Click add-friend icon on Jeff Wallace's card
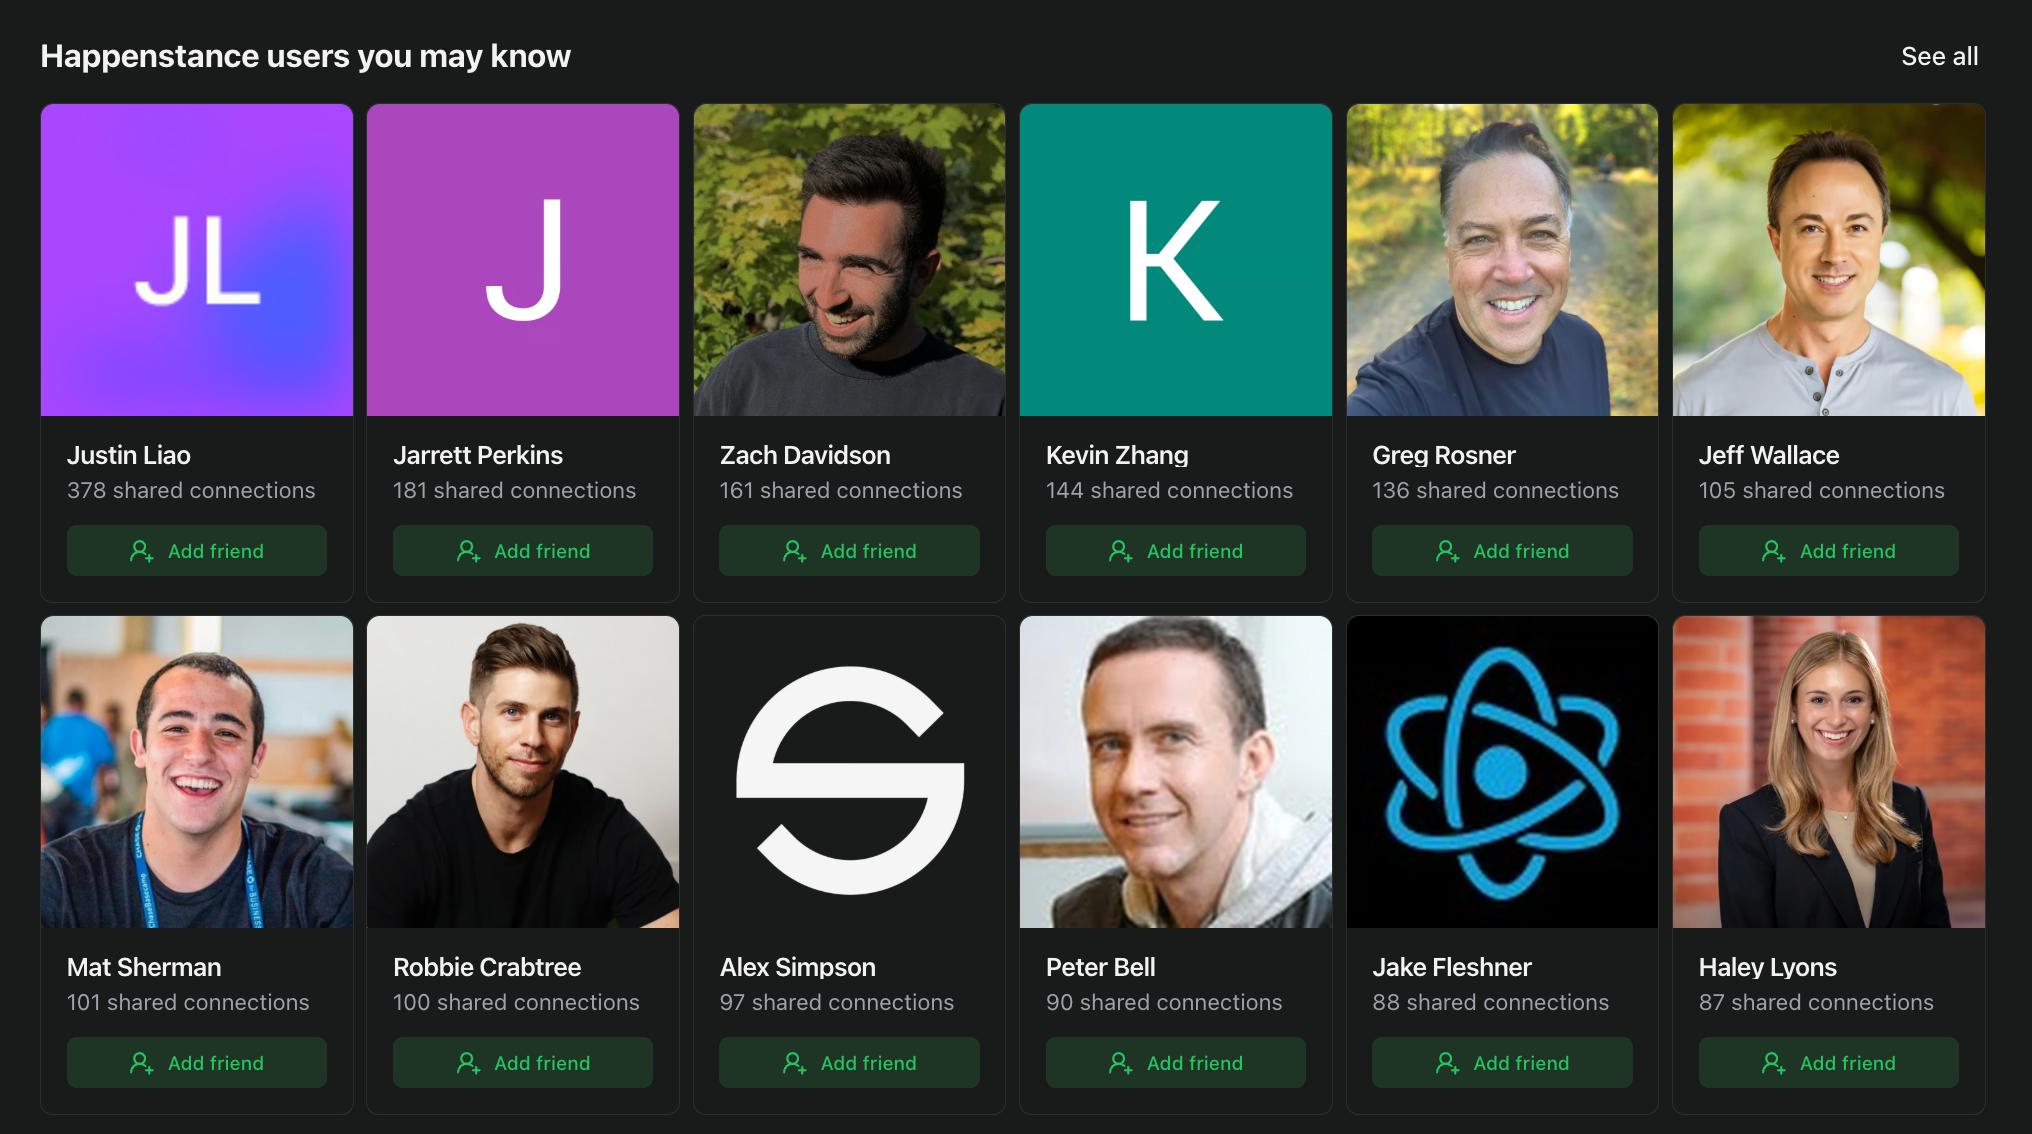 pos(1773,551)
